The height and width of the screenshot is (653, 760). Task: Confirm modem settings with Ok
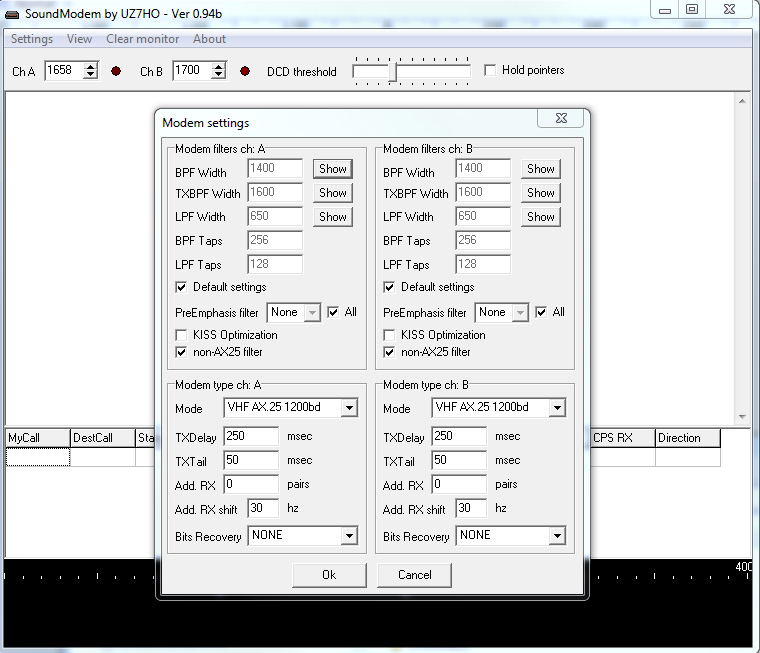tap(329, 575)
